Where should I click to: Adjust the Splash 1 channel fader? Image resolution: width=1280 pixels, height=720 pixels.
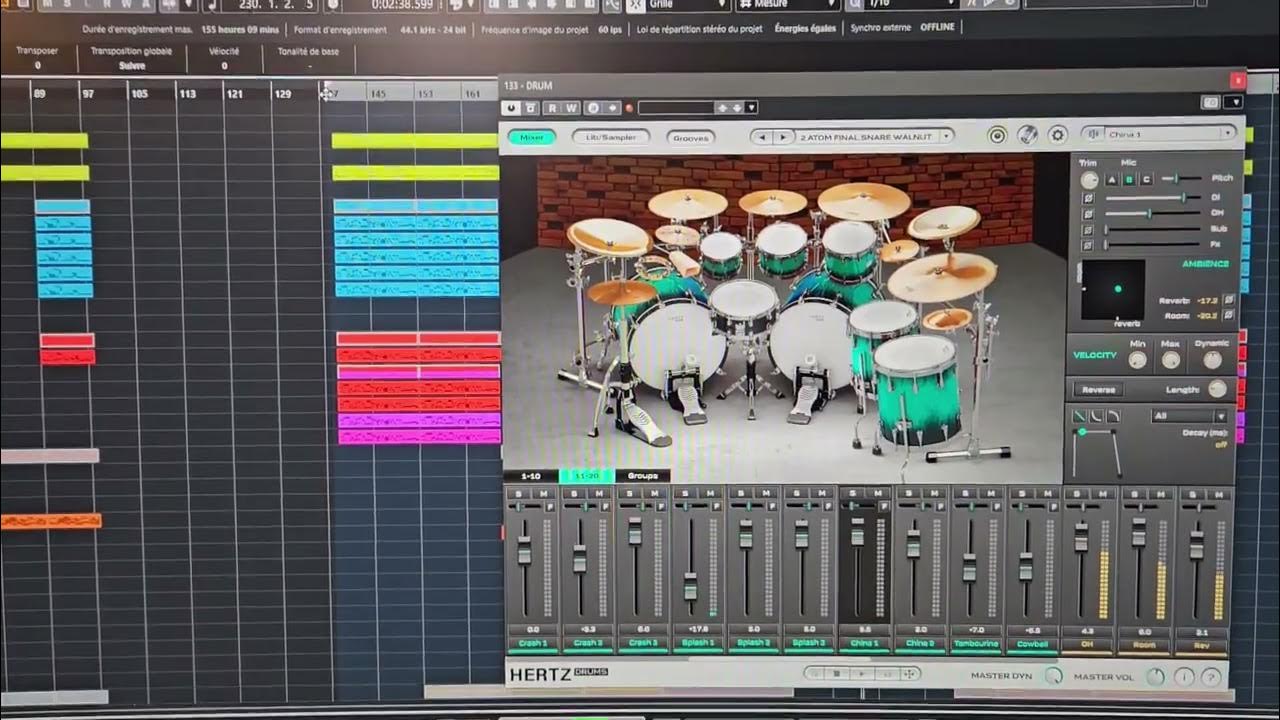(x=690, y=589)
